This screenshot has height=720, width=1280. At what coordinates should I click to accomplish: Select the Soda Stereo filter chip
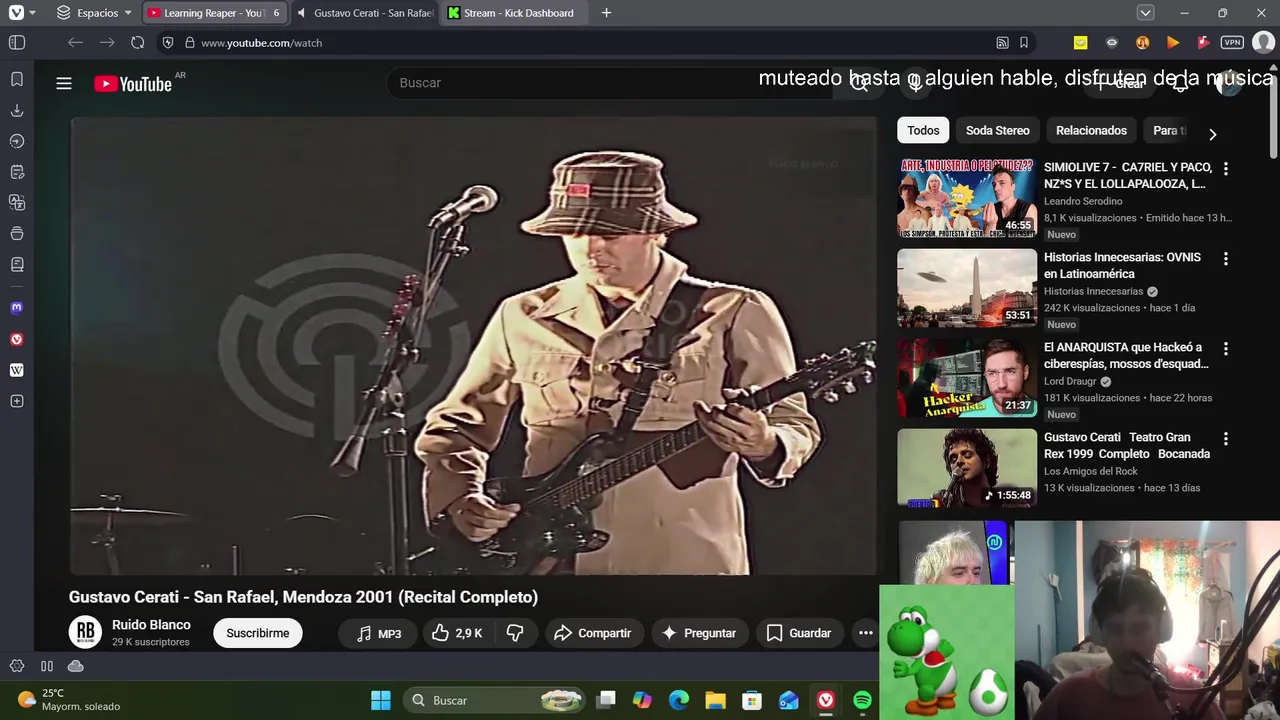[x=997, y=130]
